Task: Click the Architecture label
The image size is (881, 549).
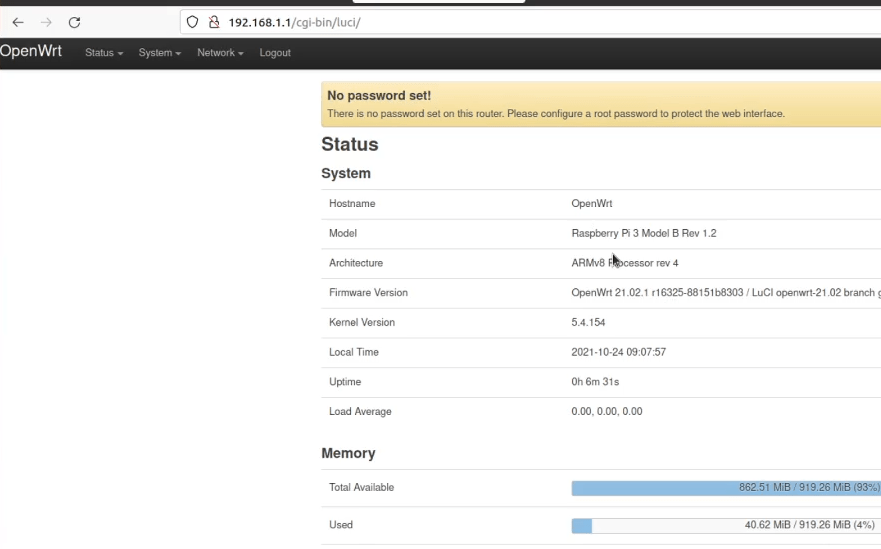Action: point(356,263)
